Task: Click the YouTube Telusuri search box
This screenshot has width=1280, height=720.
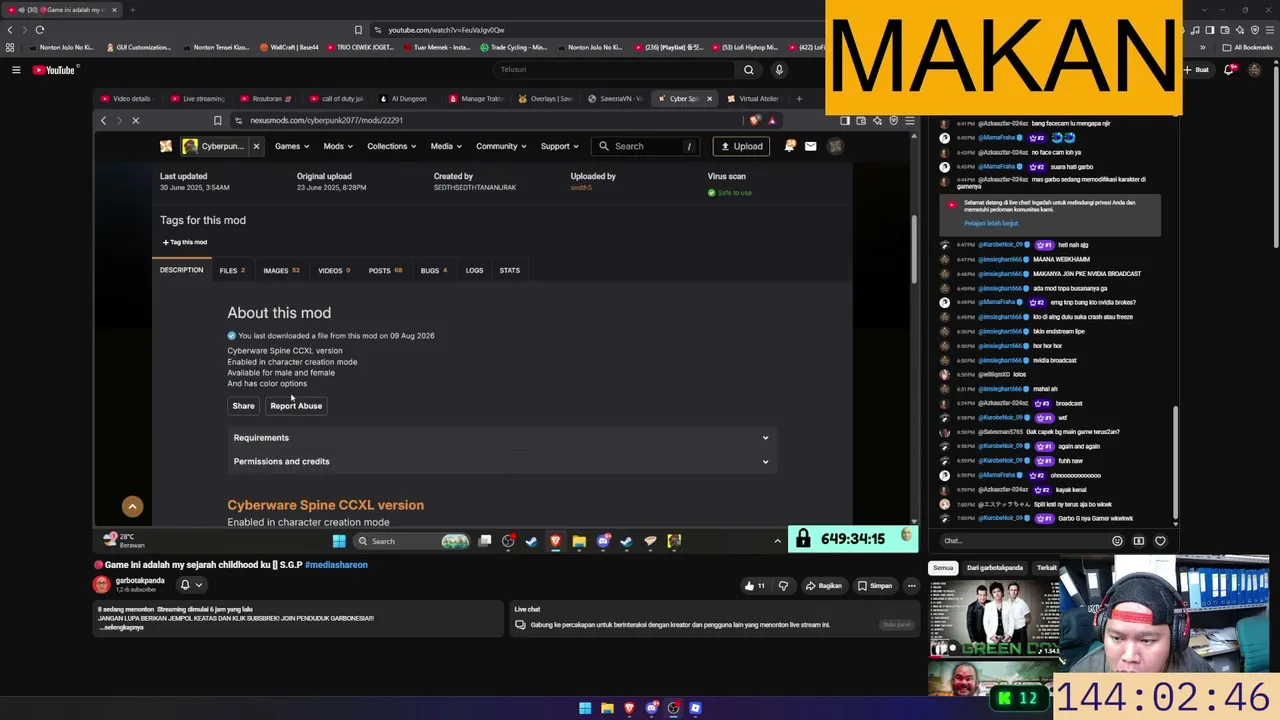Action: 616,70
